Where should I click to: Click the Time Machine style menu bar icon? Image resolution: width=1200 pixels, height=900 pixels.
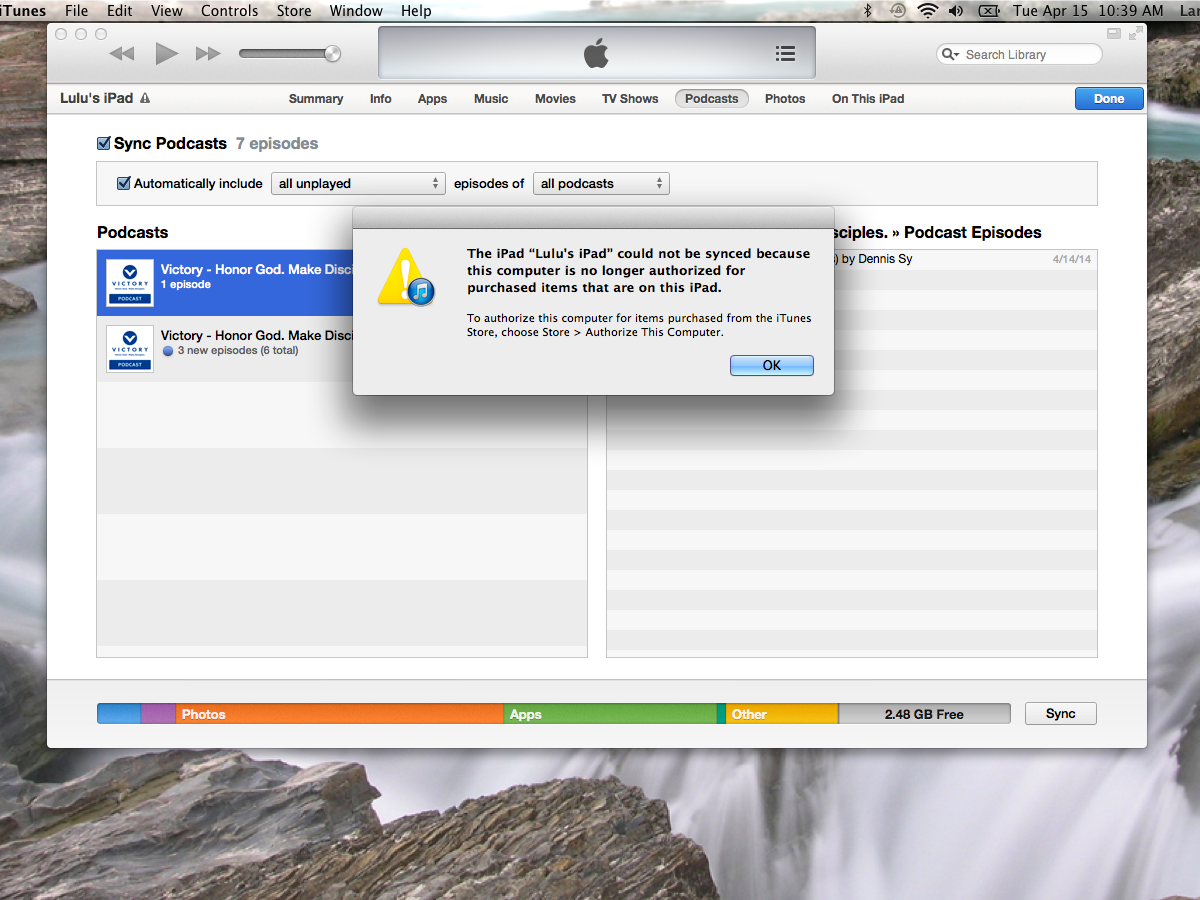click(x=898, y=11)
